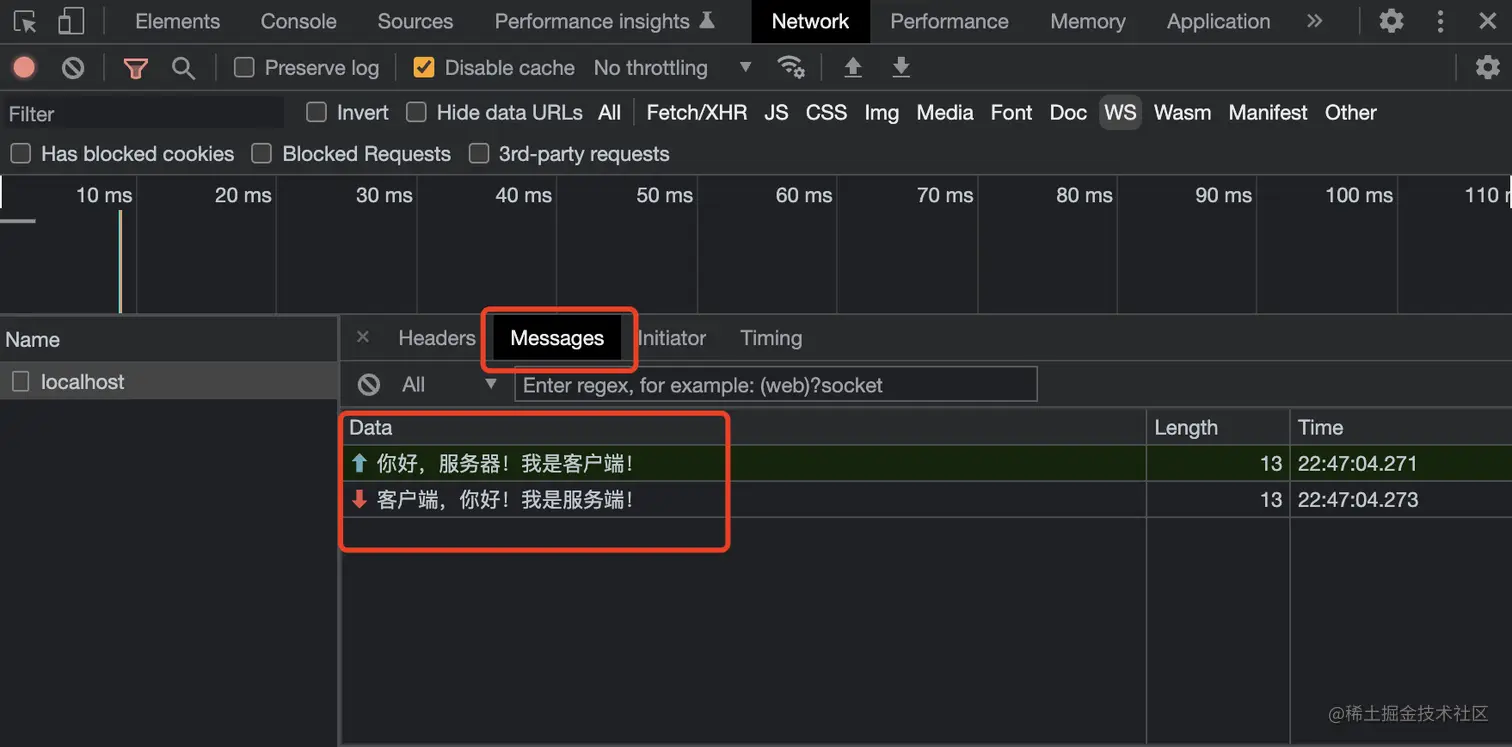Open the Initiator tab
The width and height of the screenshot is (1512, 747).
(671, 338)
